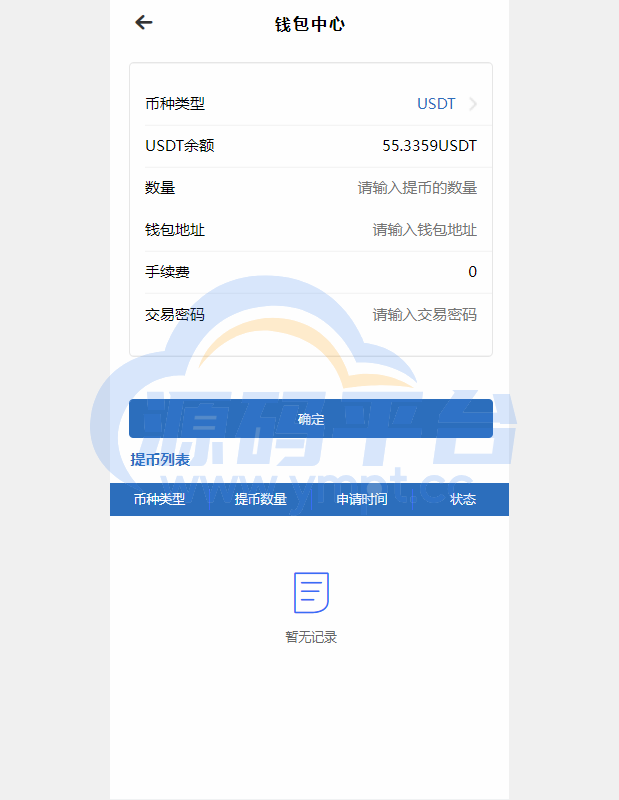Click the 暂无记录 empty state text
The image size is (619, 800).
(x=310, y=637)
